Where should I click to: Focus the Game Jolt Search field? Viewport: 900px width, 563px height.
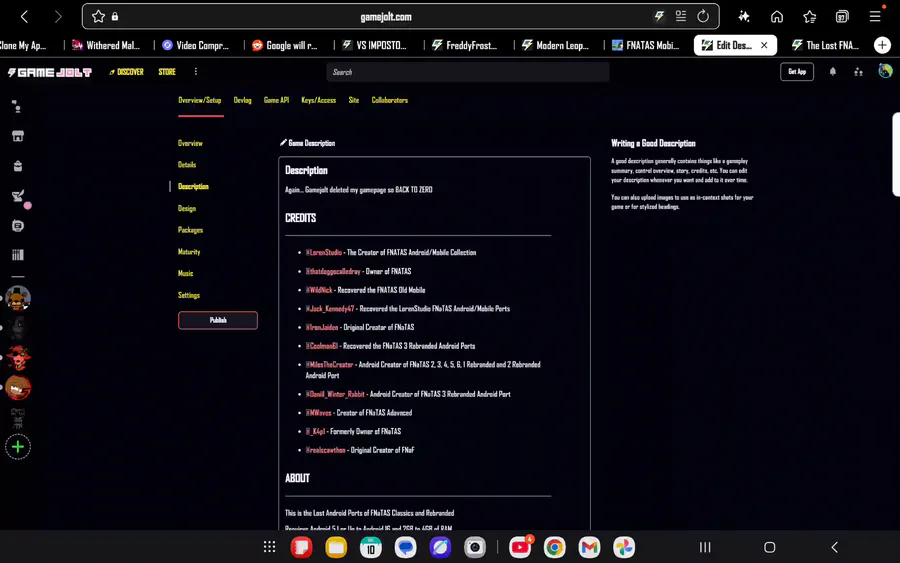point(468,72)
